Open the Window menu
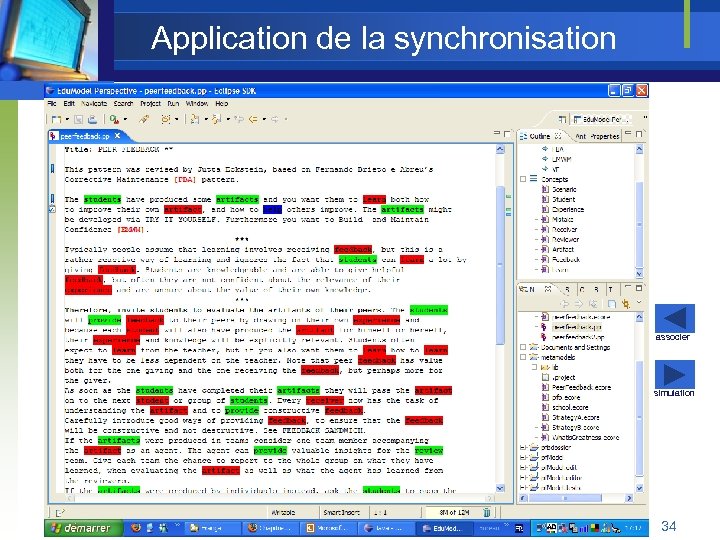 coord(197,104)
